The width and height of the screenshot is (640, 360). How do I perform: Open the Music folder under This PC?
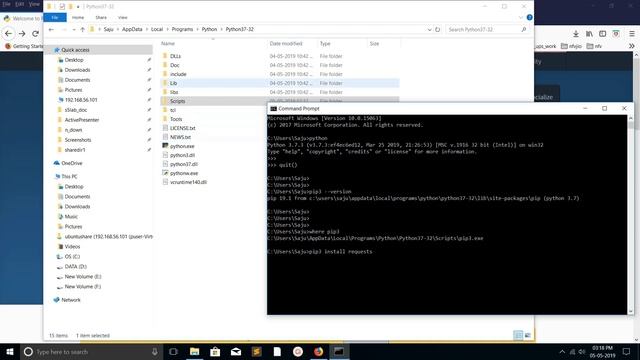(x=71, y=216)
